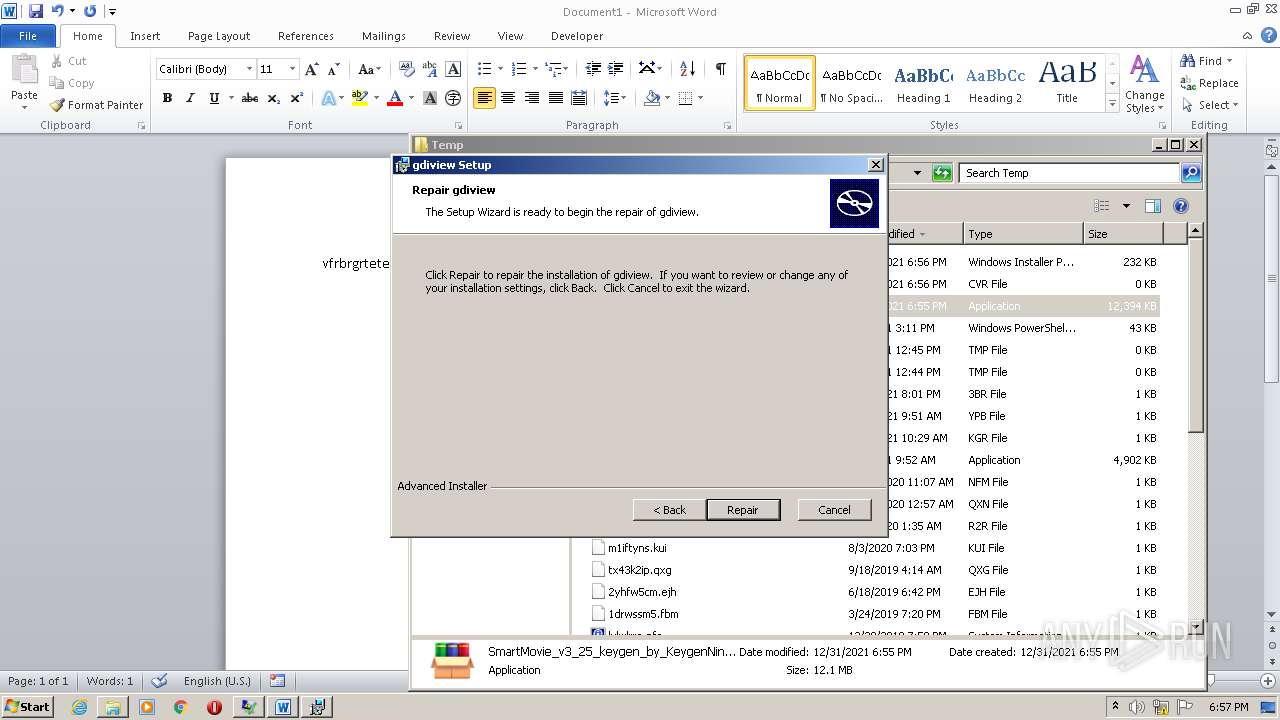Cancel the gdiview setup wizard
This screenshot has height=720, width=1280.
tap(834, 510)
